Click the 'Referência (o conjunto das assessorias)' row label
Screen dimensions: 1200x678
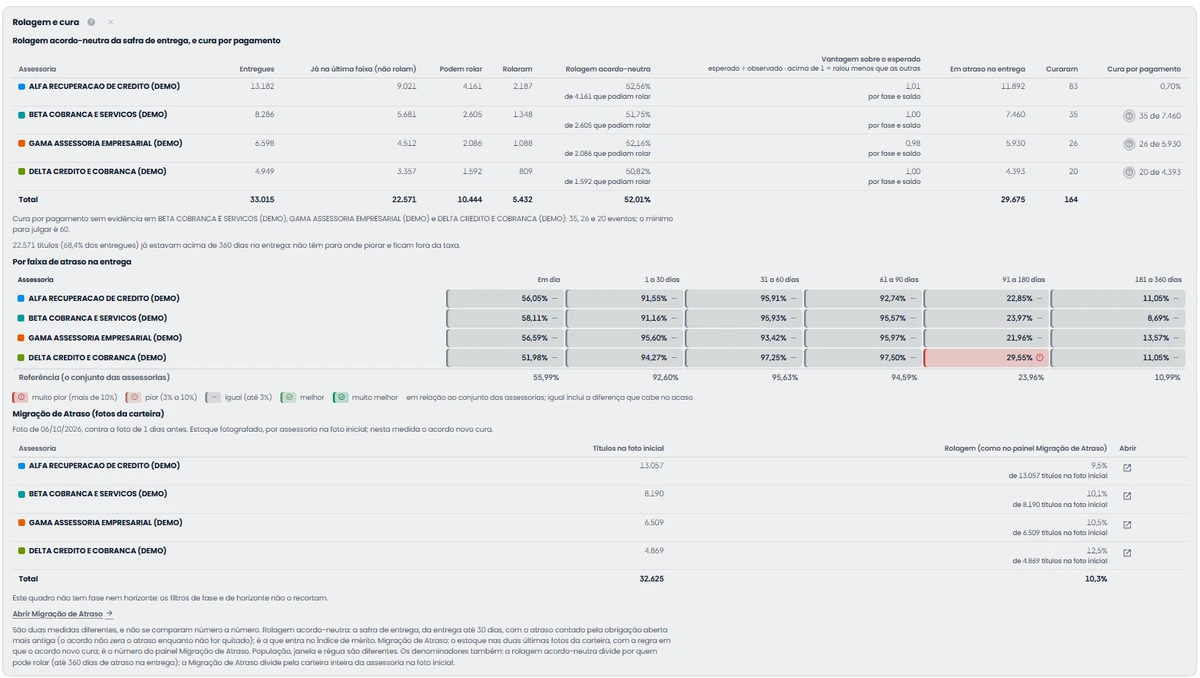coord(93,377)
